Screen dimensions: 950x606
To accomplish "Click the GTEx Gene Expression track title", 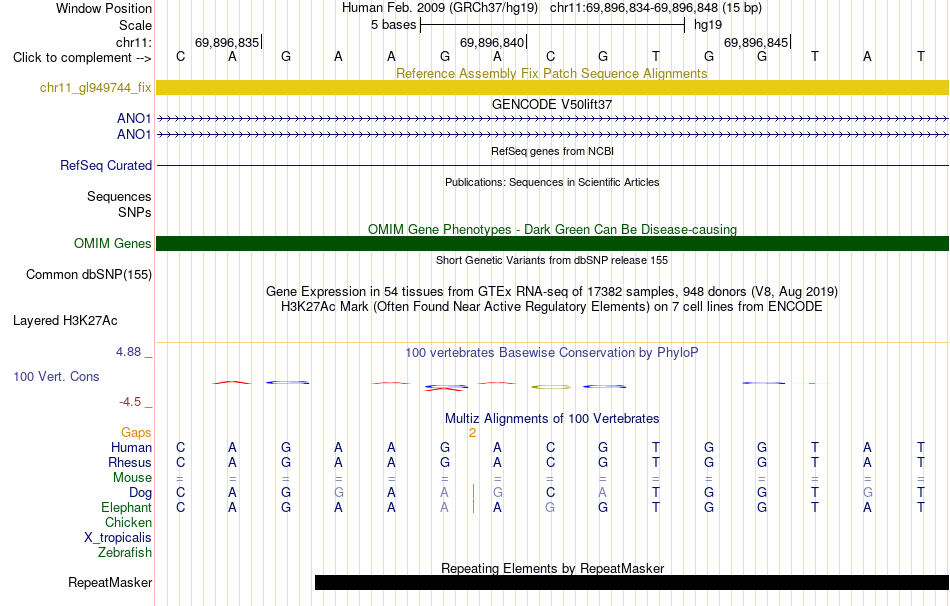I will [x=551, y=291].
